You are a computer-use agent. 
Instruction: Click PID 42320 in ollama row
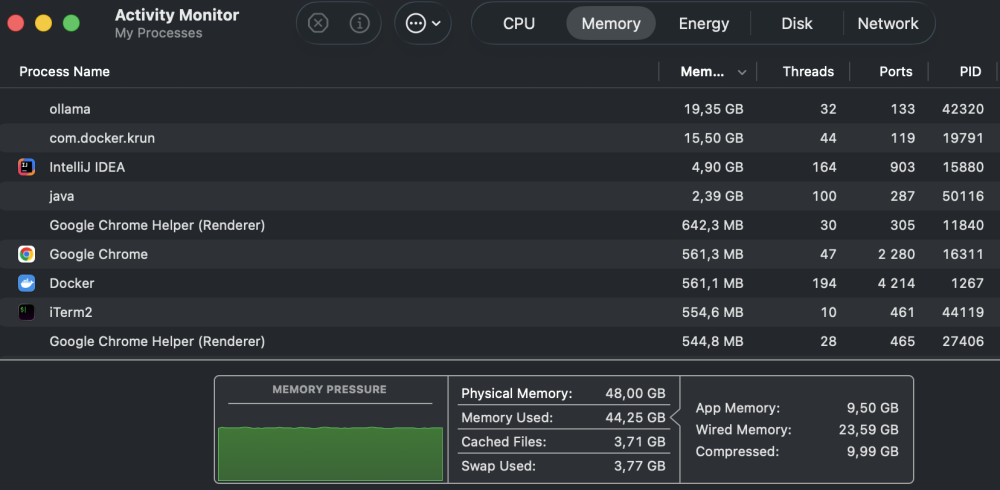963,109
